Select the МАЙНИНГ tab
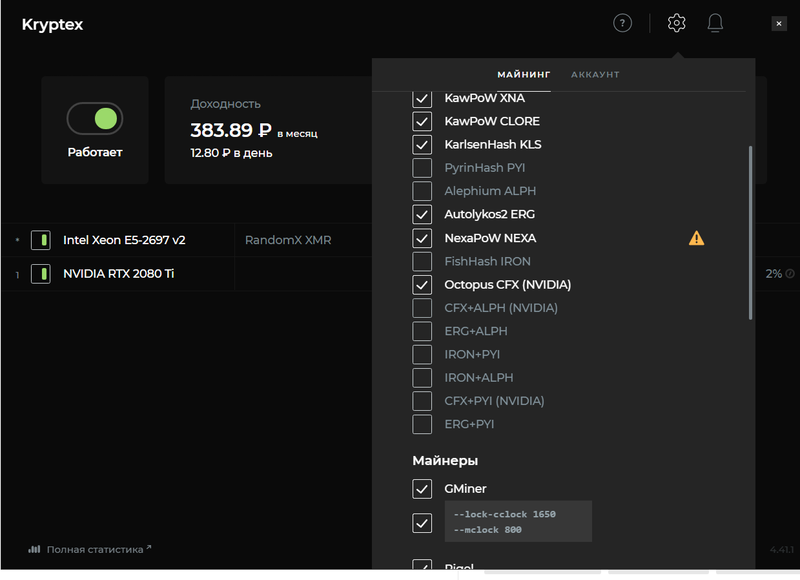 click(x=524, y=74)
